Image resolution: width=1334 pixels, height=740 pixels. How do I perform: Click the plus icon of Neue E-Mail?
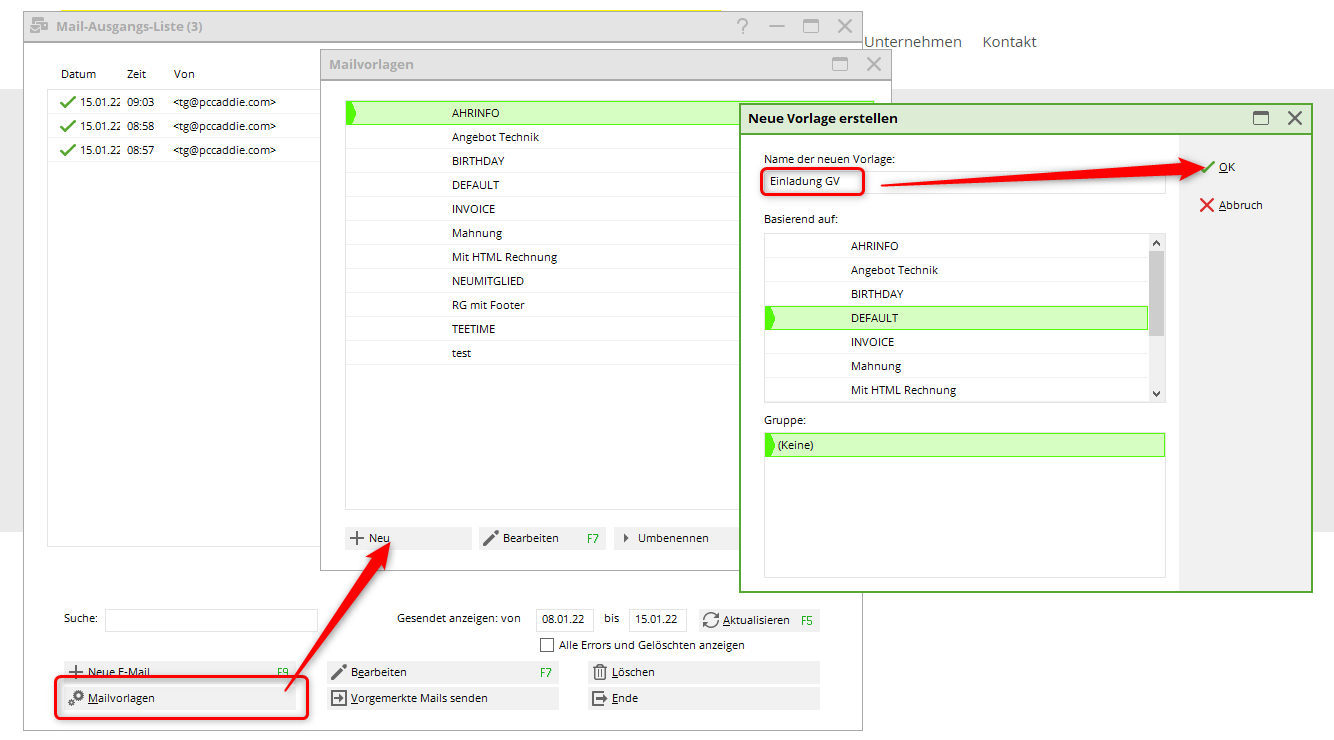(76, 672)
